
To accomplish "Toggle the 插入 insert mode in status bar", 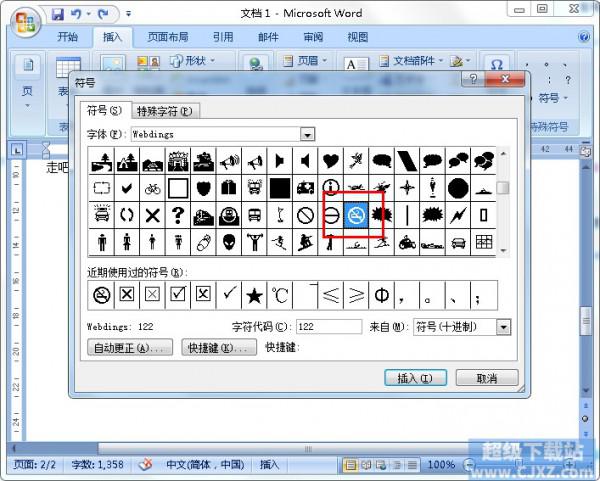I will tap(269, 465).
